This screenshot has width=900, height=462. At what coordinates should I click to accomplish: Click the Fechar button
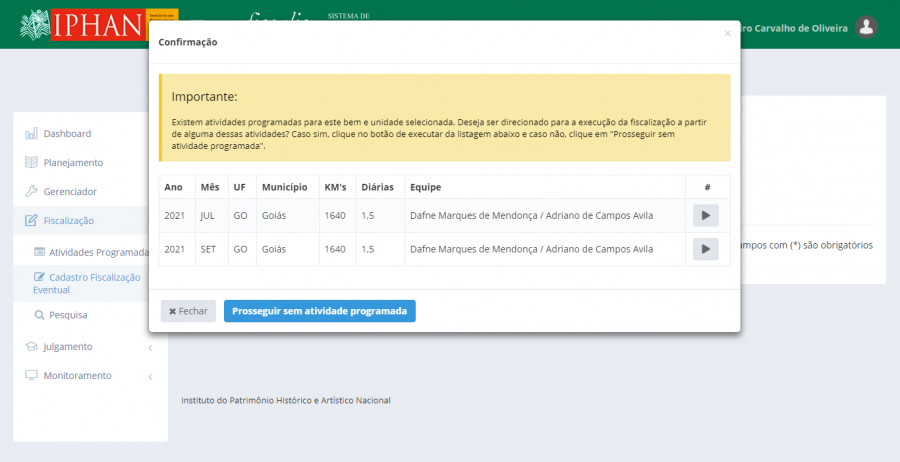click(x=188, y=311)
